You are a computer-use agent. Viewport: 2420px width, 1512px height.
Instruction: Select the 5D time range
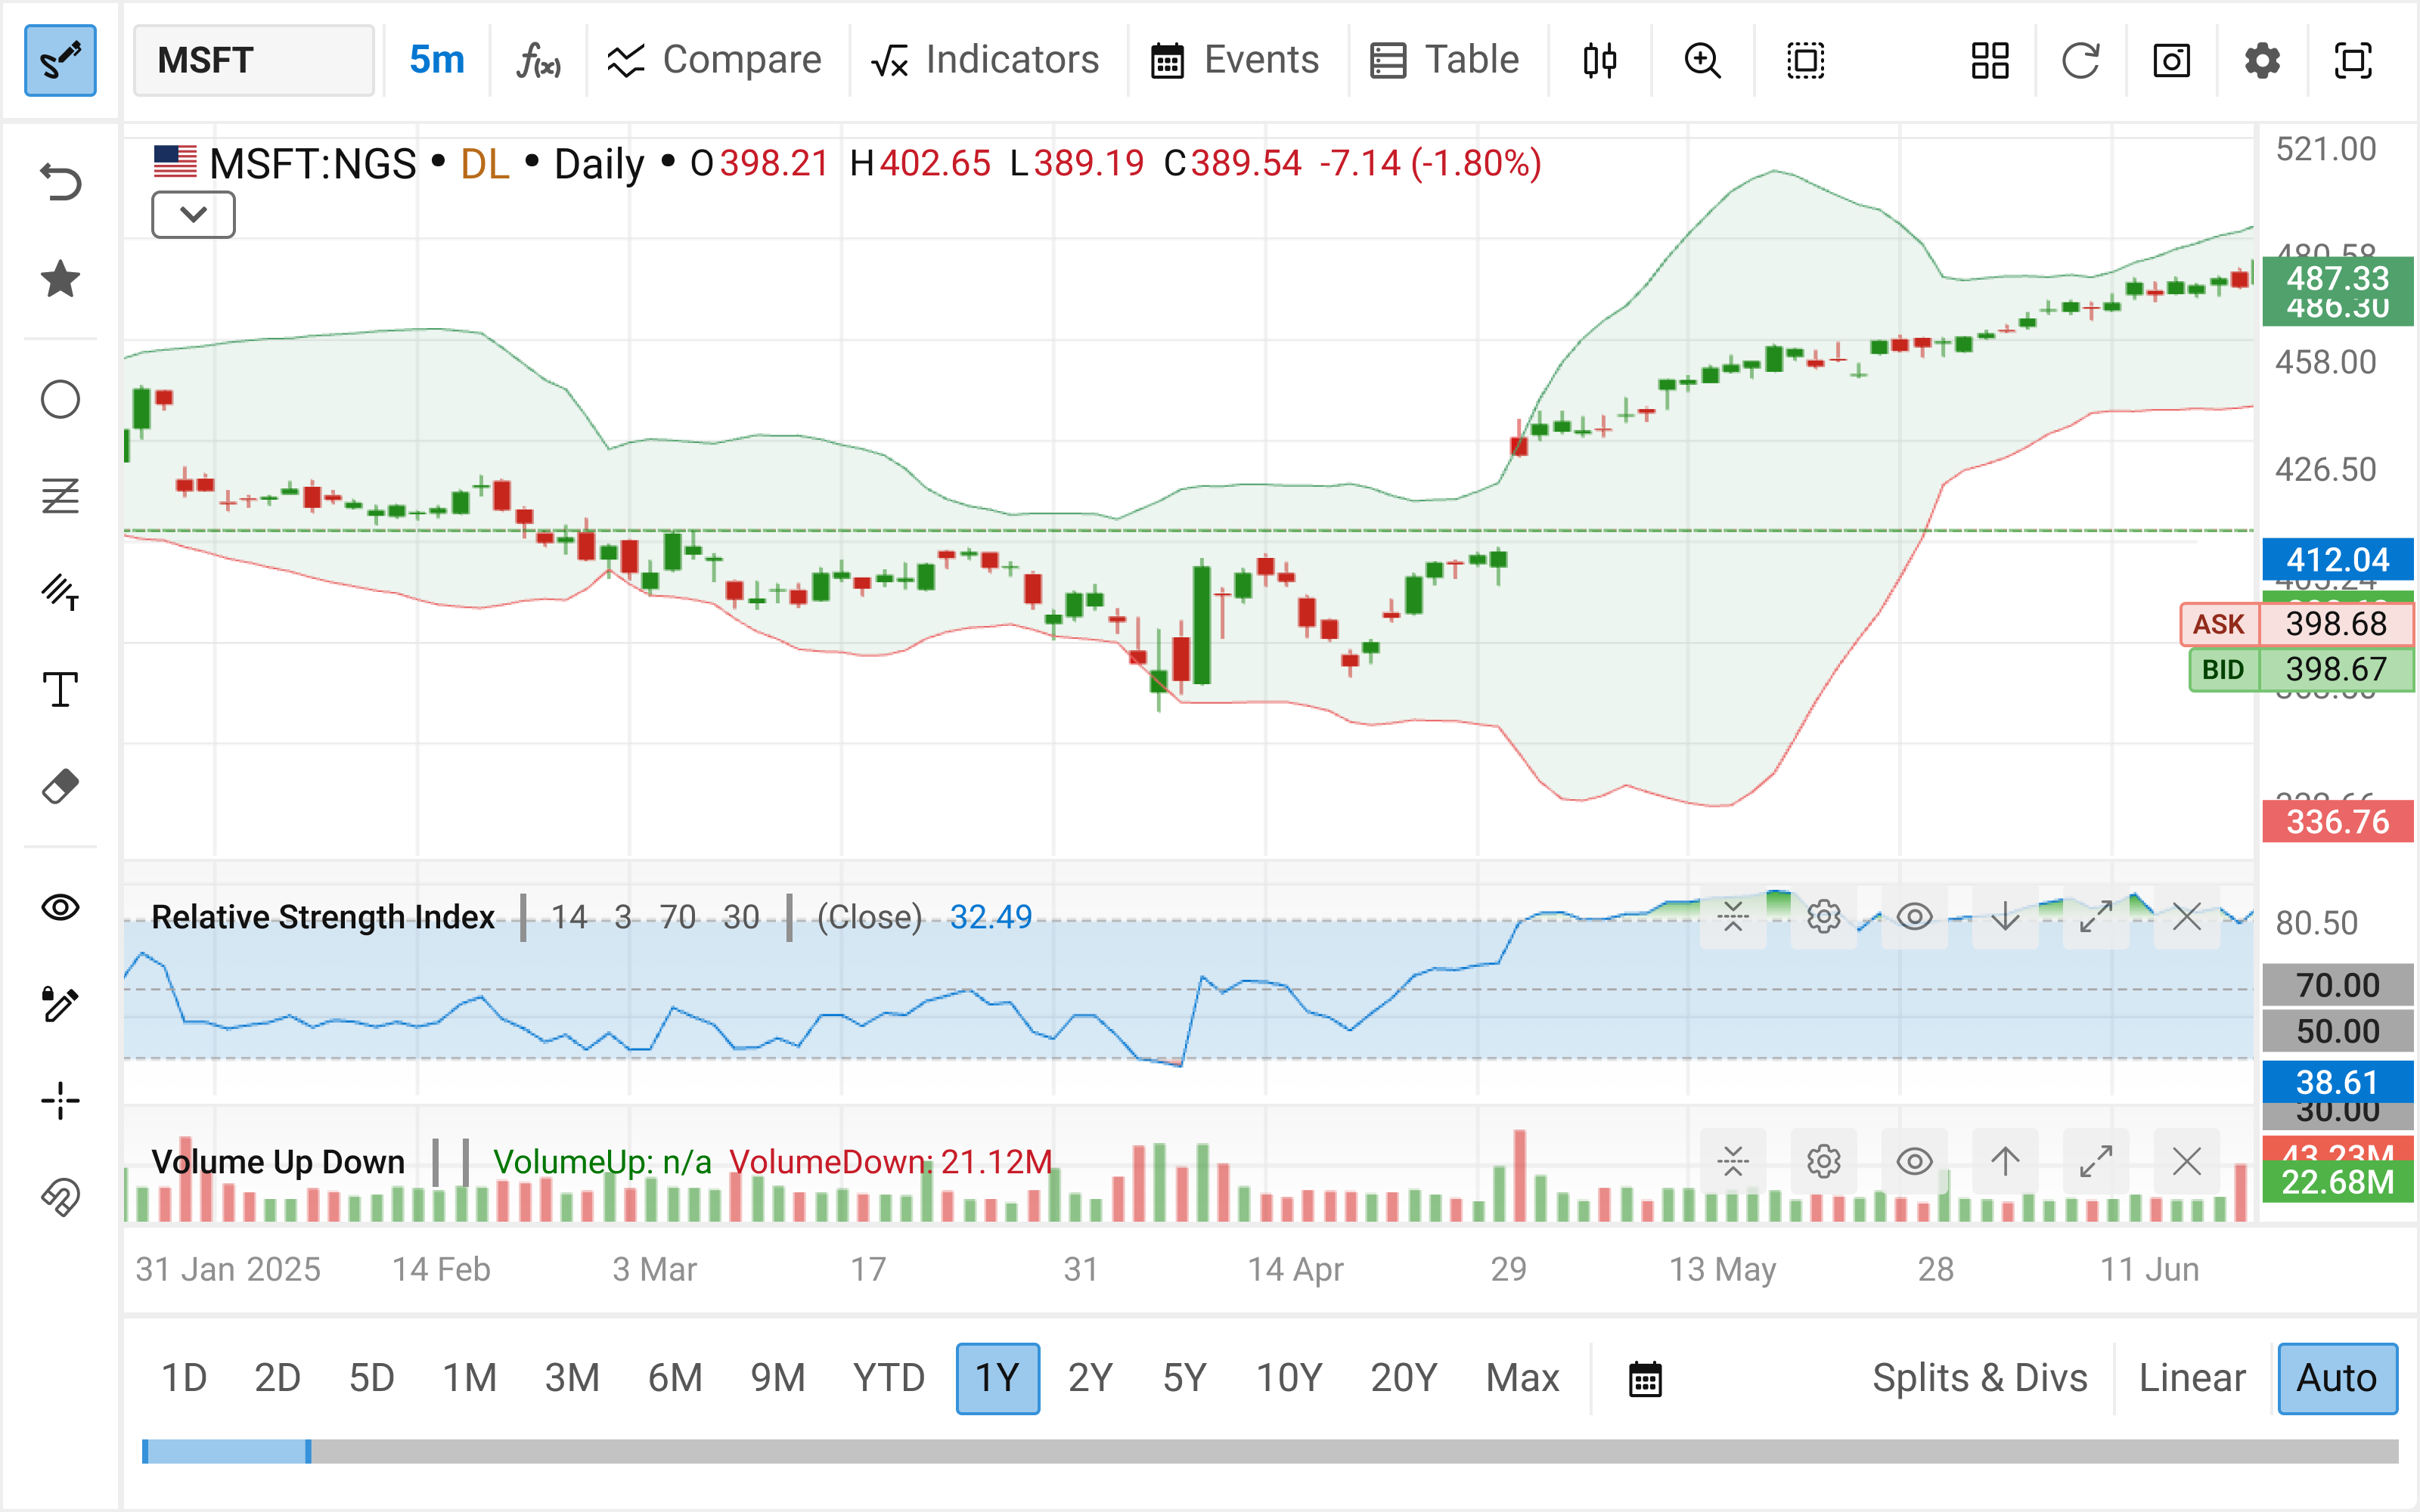(372, 1378)
